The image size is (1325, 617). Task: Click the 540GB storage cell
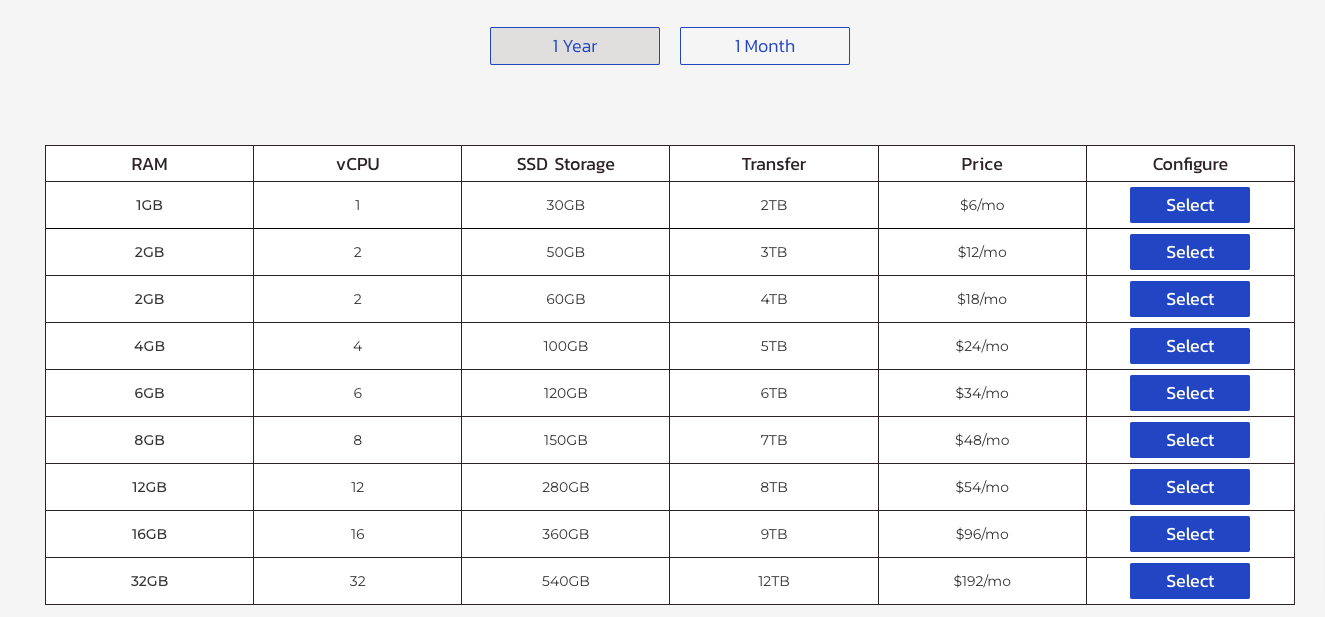click(565, 581)
